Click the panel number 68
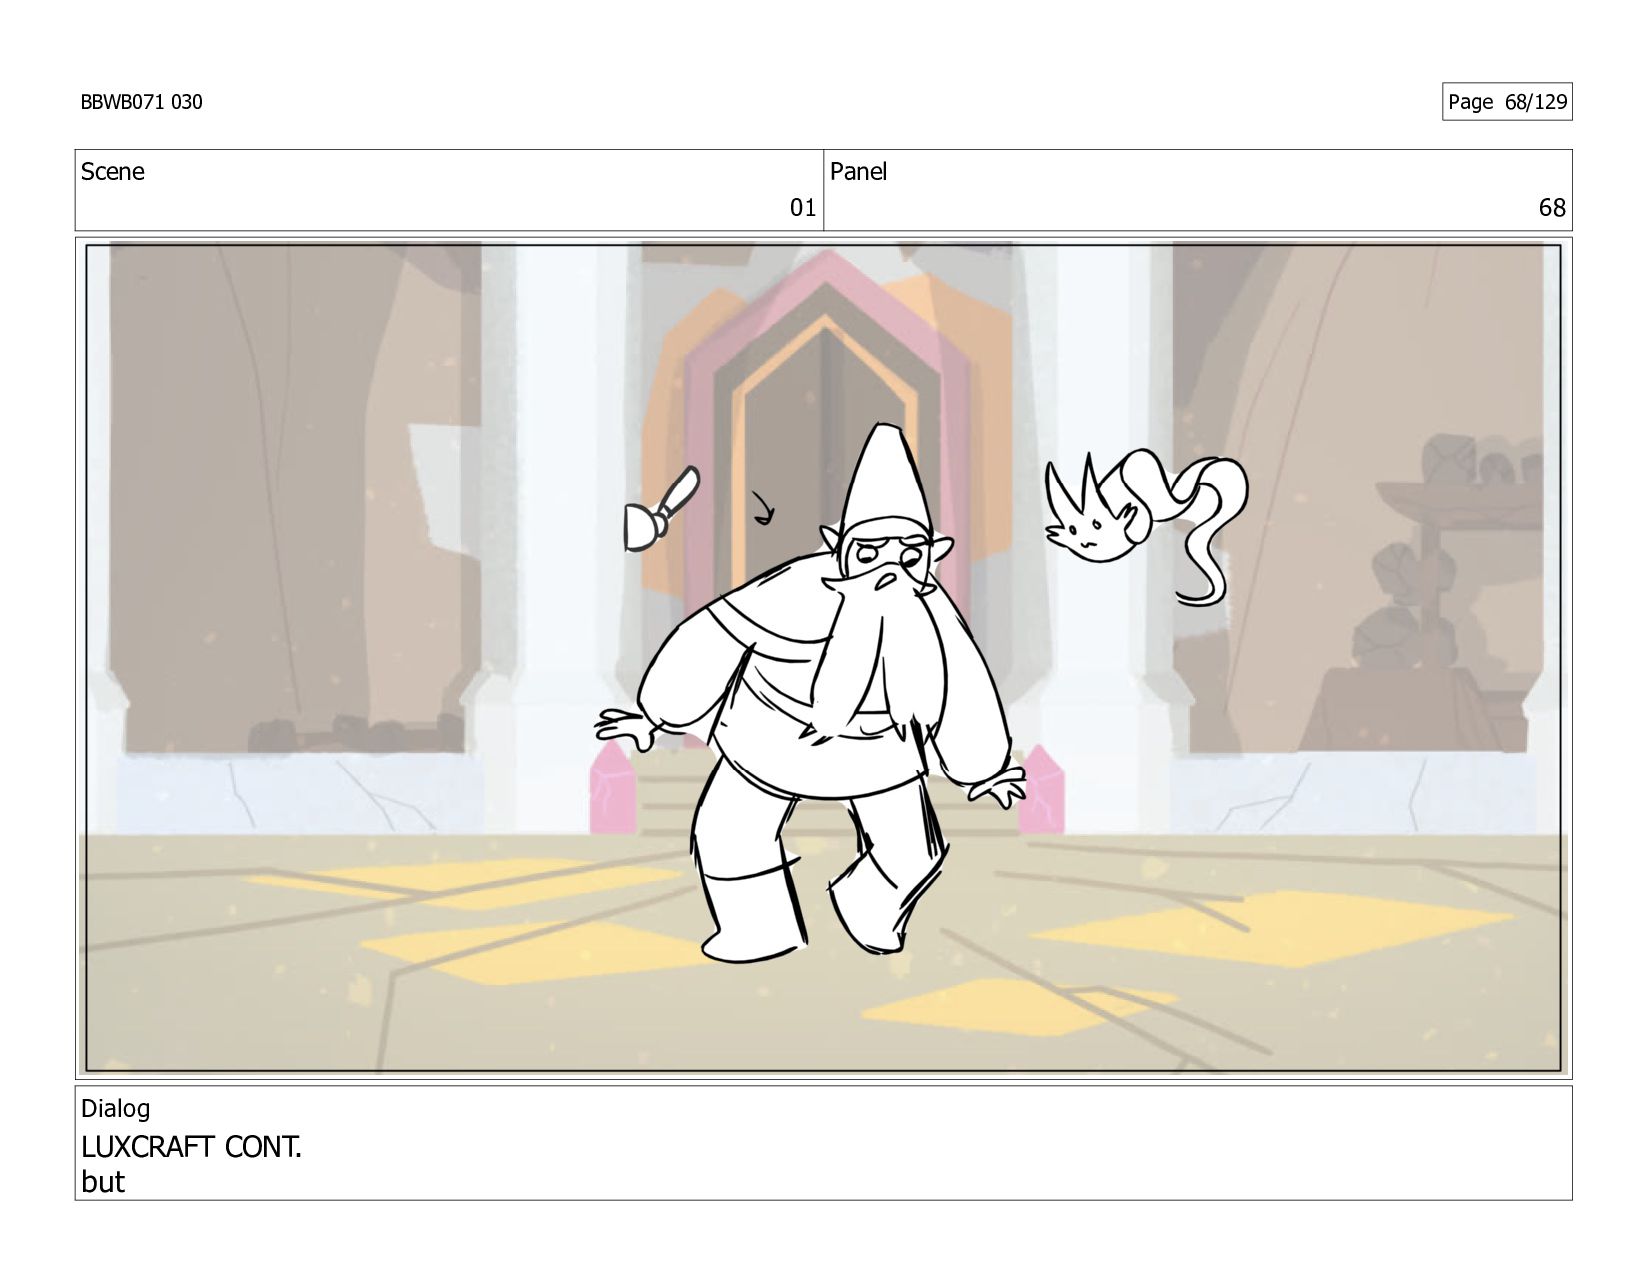This screenshot has height=1275, width=1650. (x=1552, y=208)
